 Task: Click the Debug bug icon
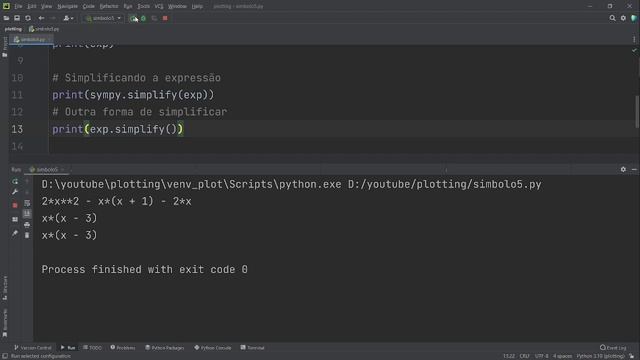143,18
